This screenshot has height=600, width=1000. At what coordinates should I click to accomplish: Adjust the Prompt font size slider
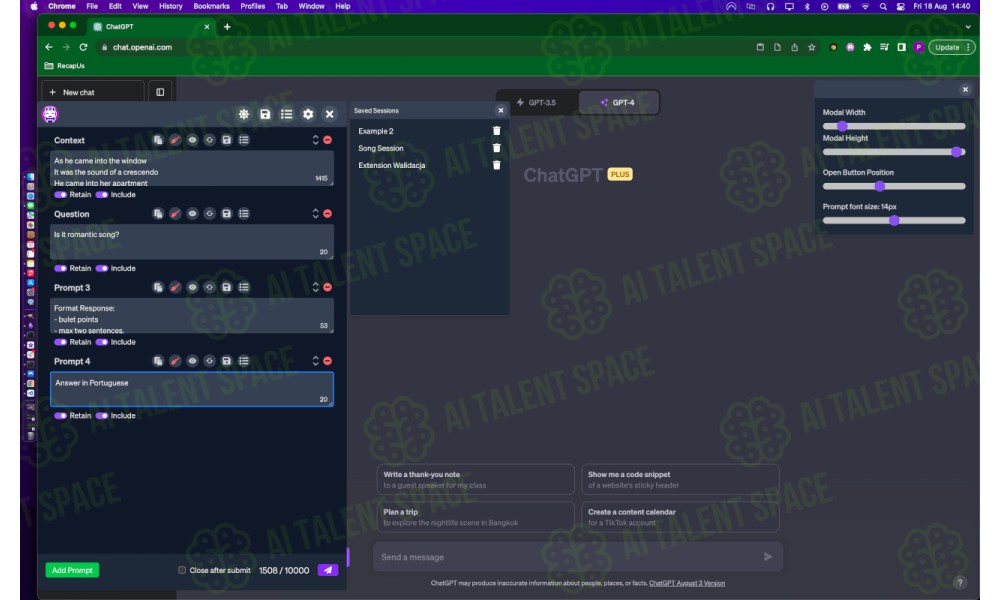pos(894,221)
